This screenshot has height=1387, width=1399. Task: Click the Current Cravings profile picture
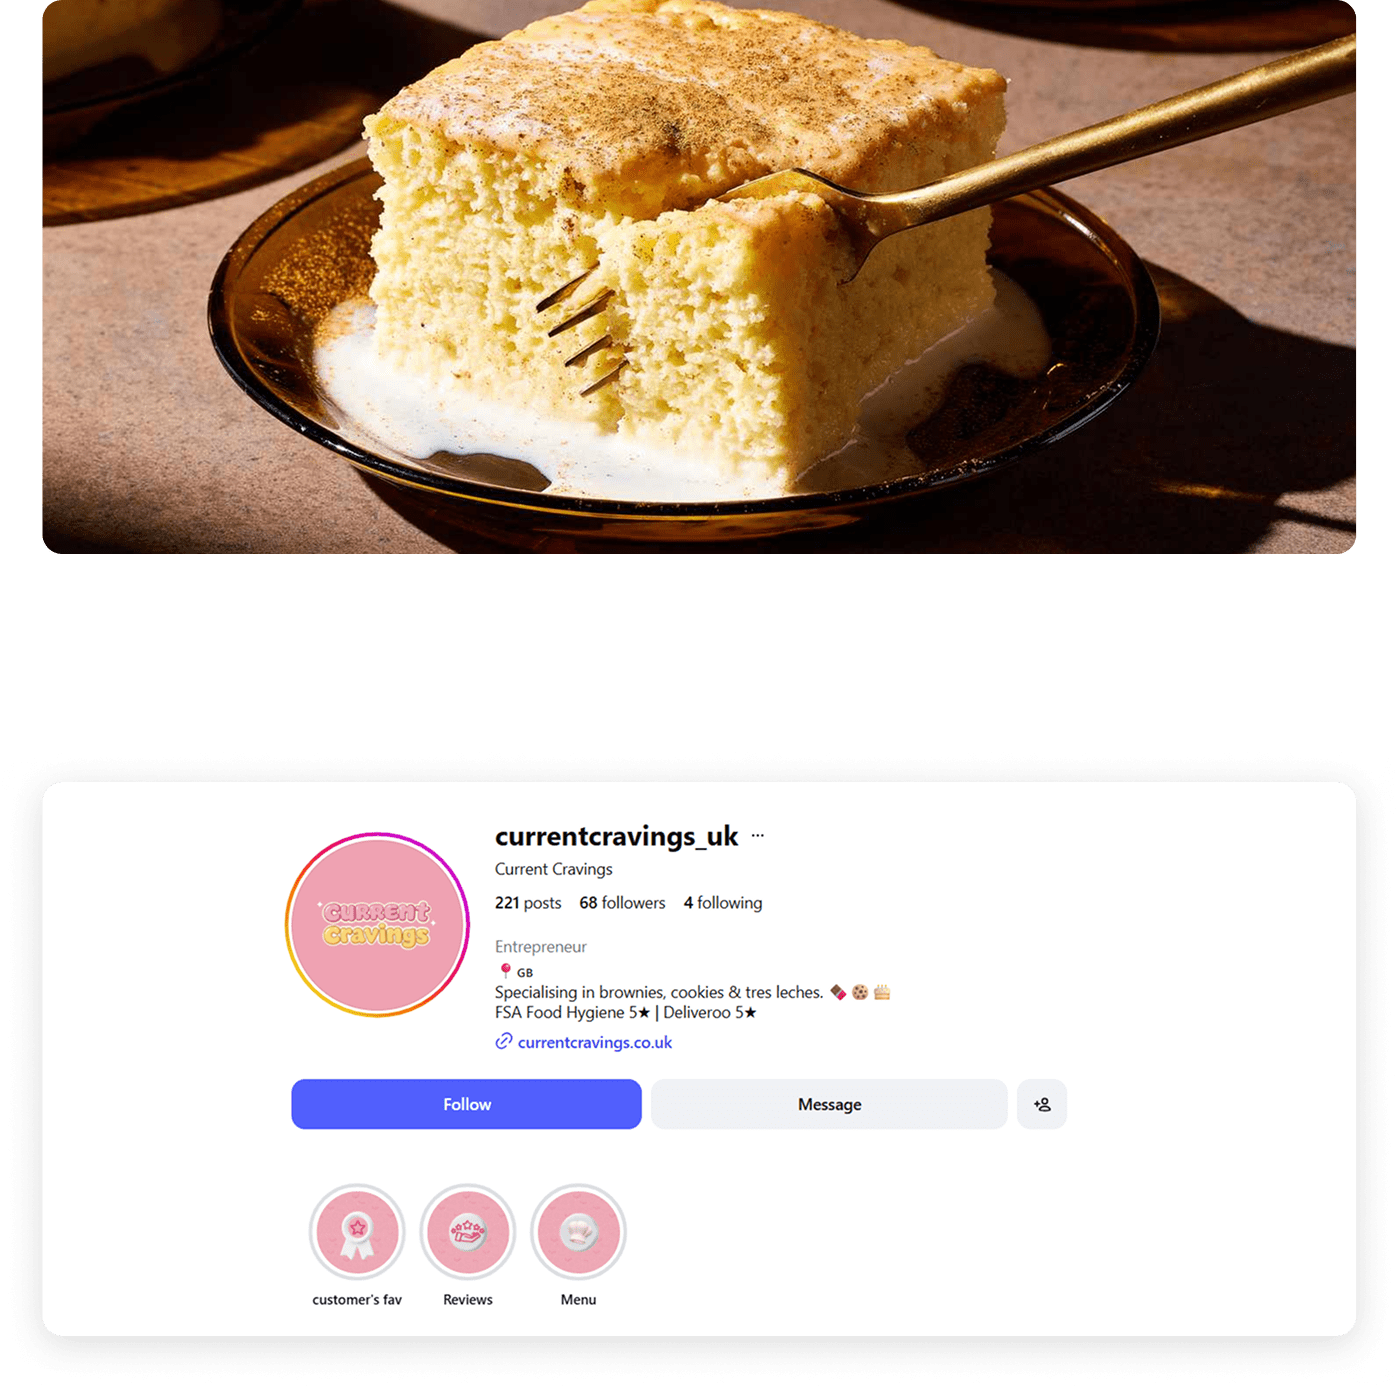[377, 924]
